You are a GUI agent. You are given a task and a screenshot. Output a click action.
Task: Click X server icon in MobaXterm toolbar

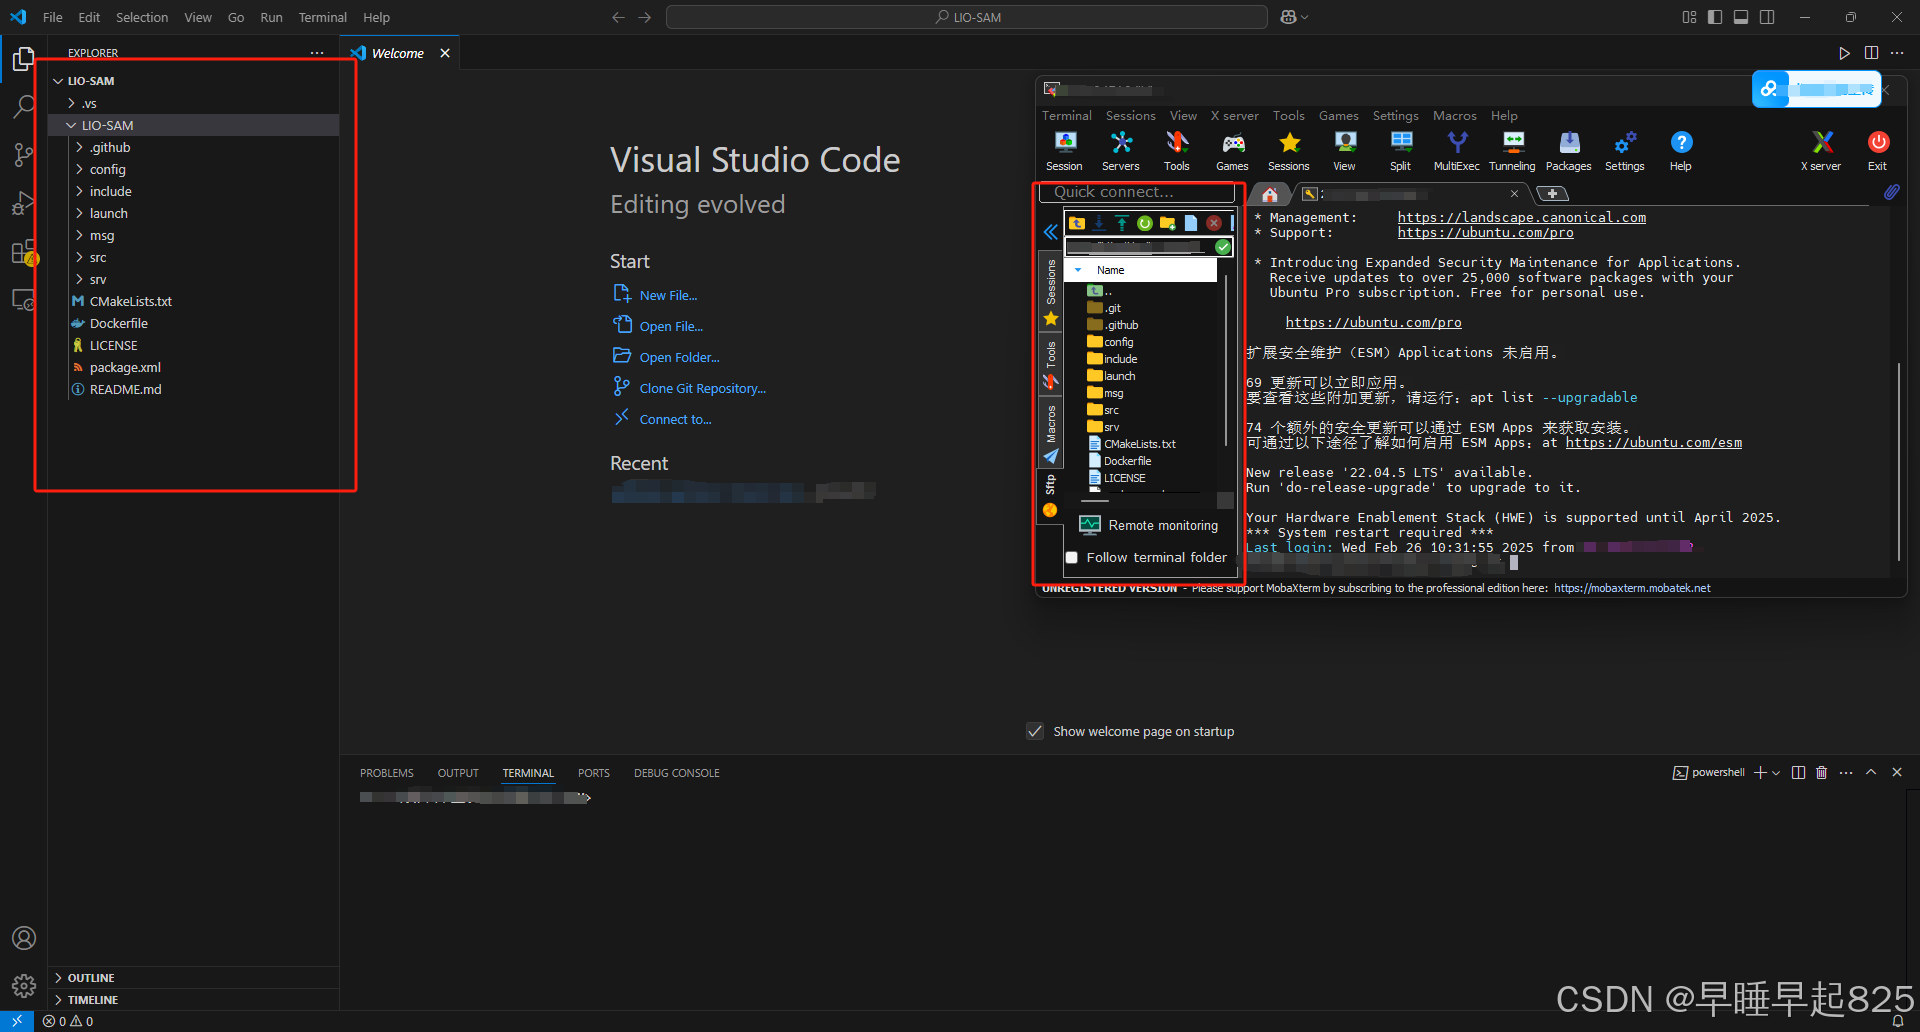pos(1822,151)
